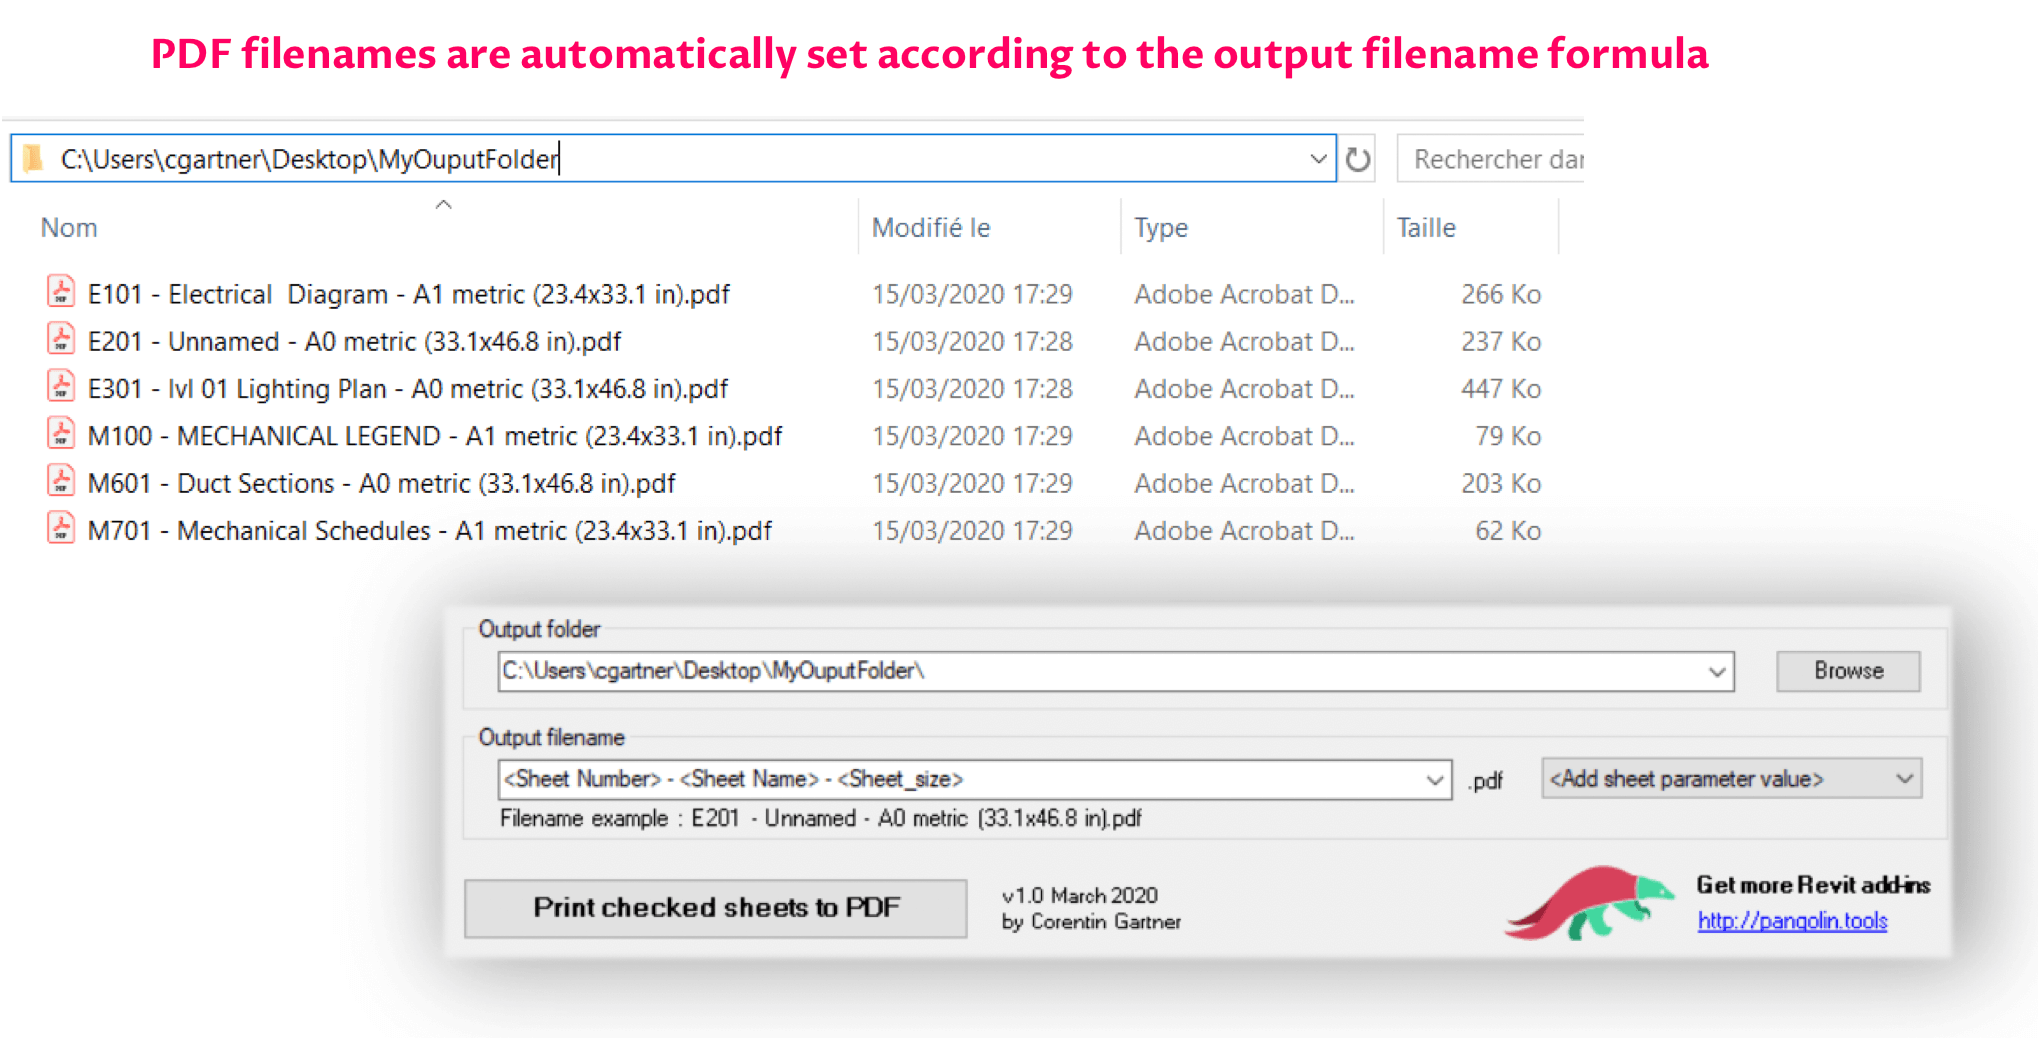This screenshot has height=1038, width=2038.
Task: Click the folder icon in address bar
Action: point(34,158)
